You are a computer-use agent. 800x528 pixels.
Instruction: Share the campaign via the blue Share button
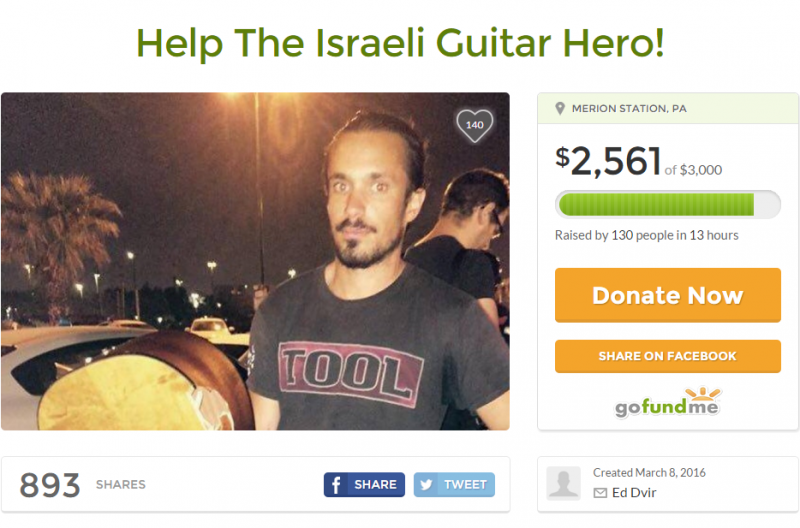pos(364,484)
